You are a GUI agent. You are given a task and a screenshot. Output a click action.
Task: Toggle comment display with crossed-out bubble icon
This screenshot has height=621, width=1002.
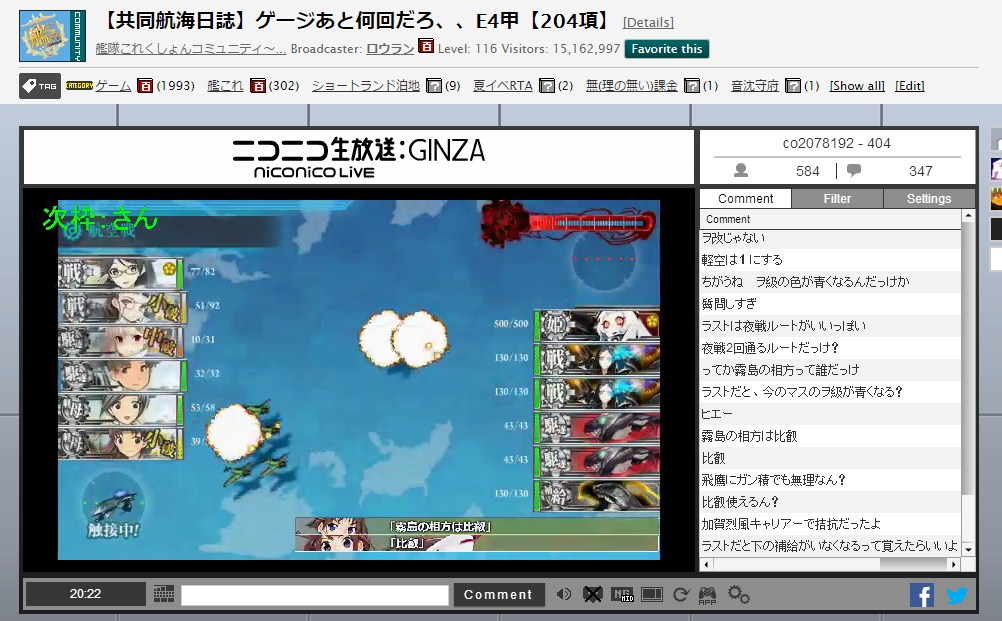592,595
